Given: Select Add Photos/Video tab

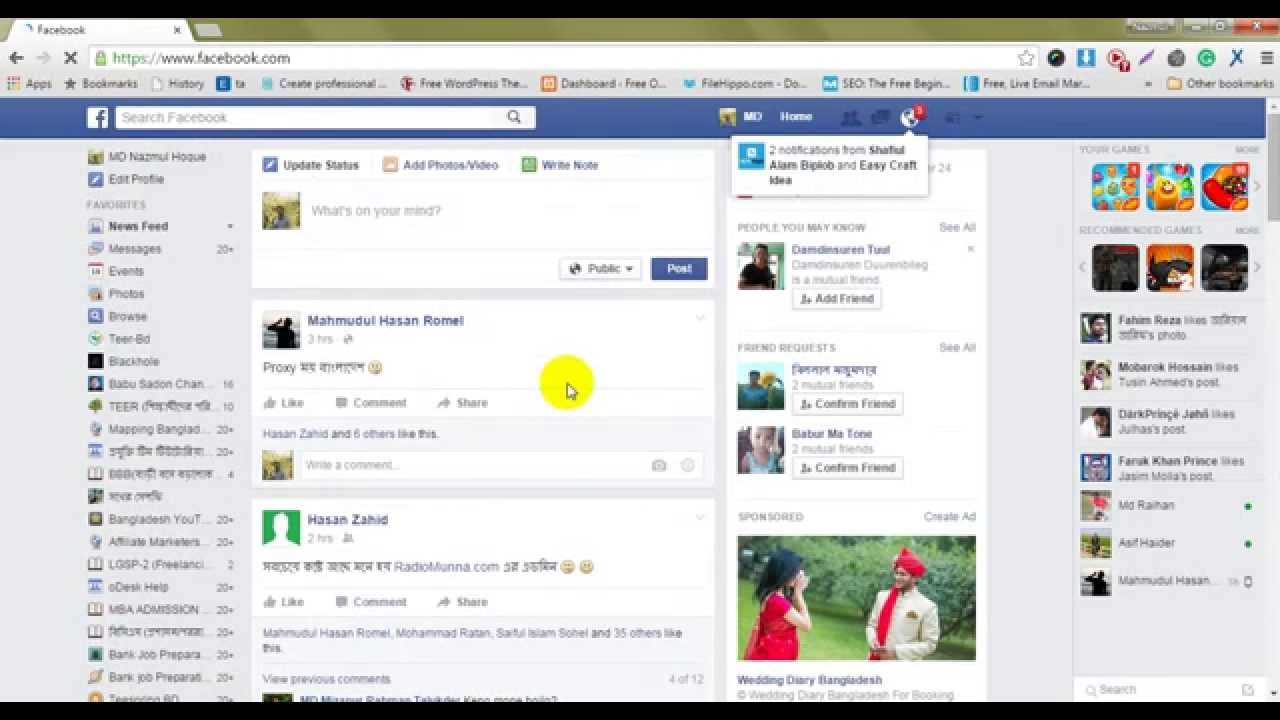Looking at the screenshot, I should 441,165.
